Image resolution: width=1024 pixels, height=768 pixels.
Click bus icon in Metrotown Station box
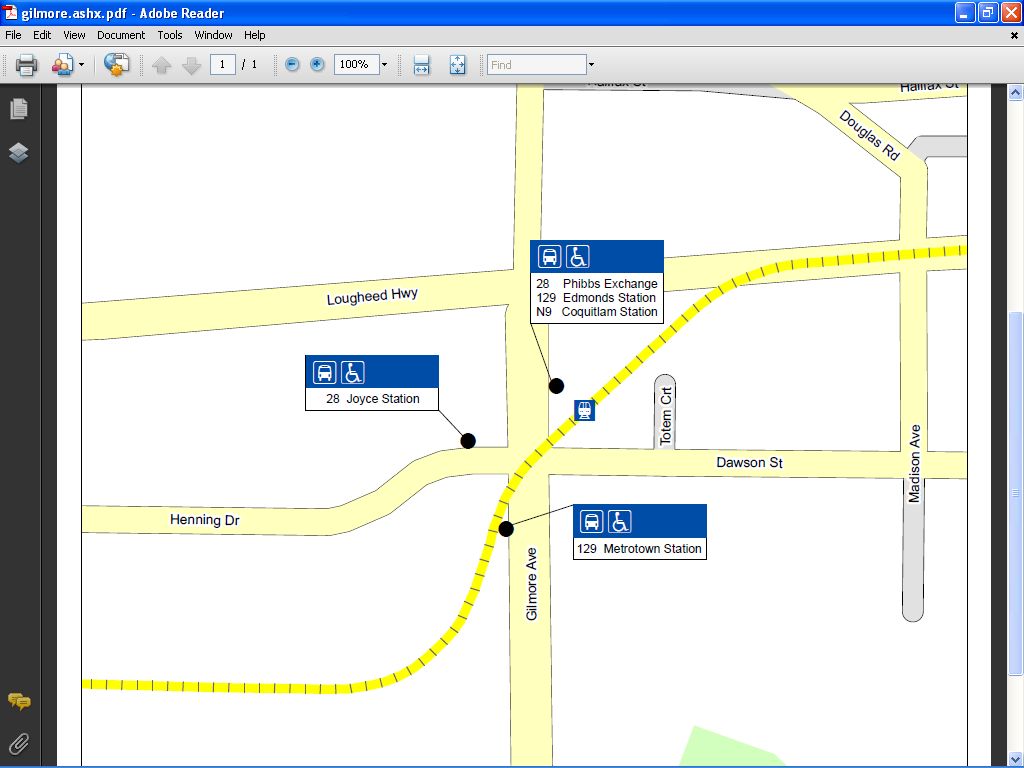point(592,522)
